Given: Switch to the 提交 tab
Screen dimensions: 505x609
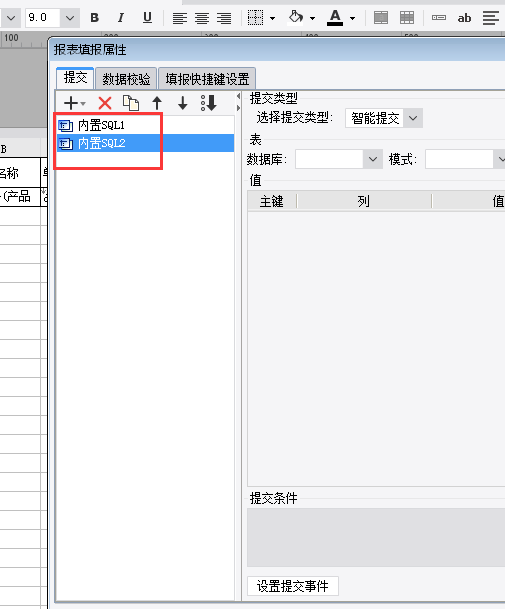Looking at the screenshot, I should 75,78.
